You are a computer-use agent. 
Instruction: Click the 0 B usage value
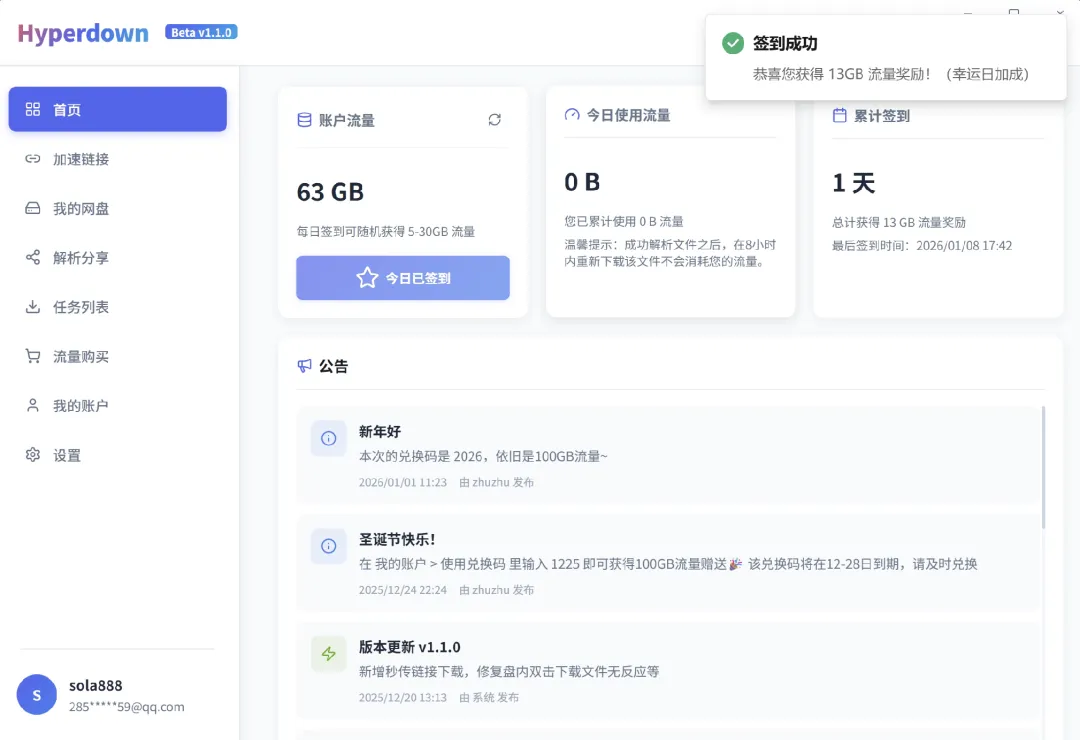(x=582, y=182)
